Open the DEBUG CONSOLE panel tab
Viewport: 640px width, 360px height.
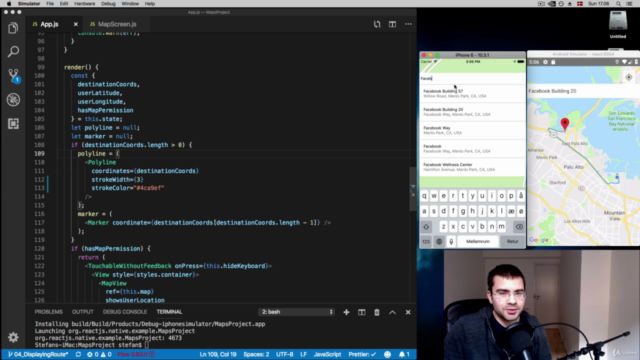(x=124, y=312)
